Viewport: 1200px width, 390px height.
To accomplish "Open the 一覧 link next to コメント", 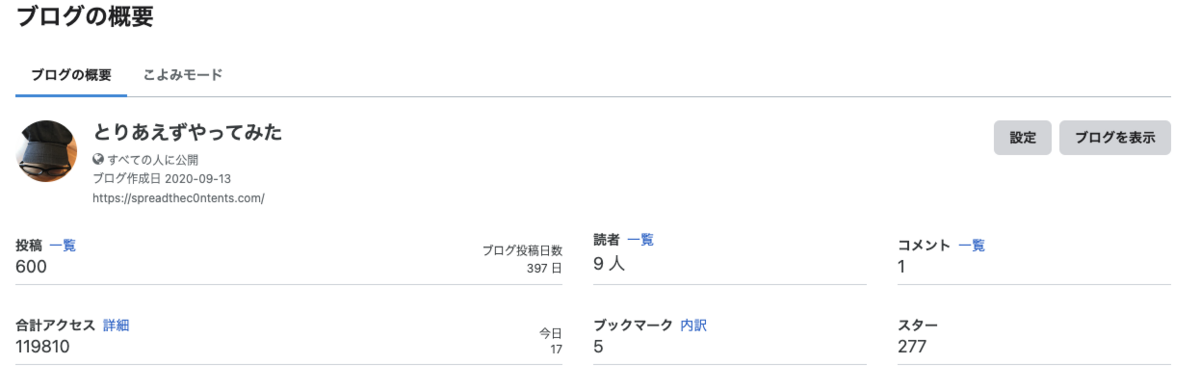I will pyautogui.click(x=971, y=245).
